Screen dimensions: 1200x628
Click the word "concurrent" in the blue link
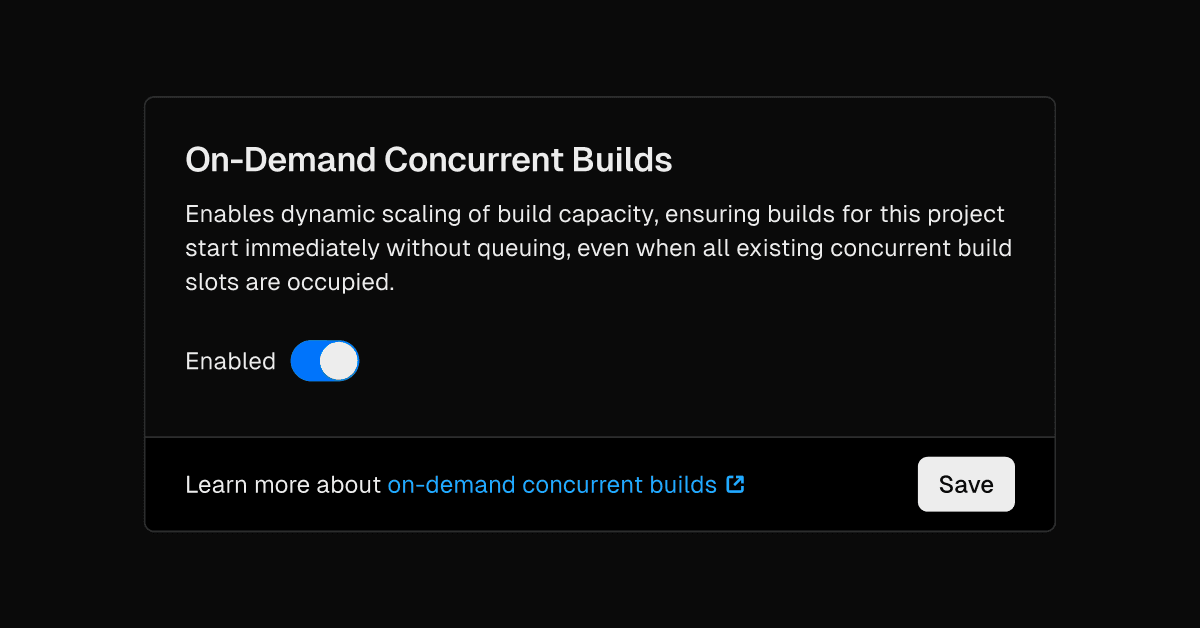pyautogui.click(x=582, y=485)
